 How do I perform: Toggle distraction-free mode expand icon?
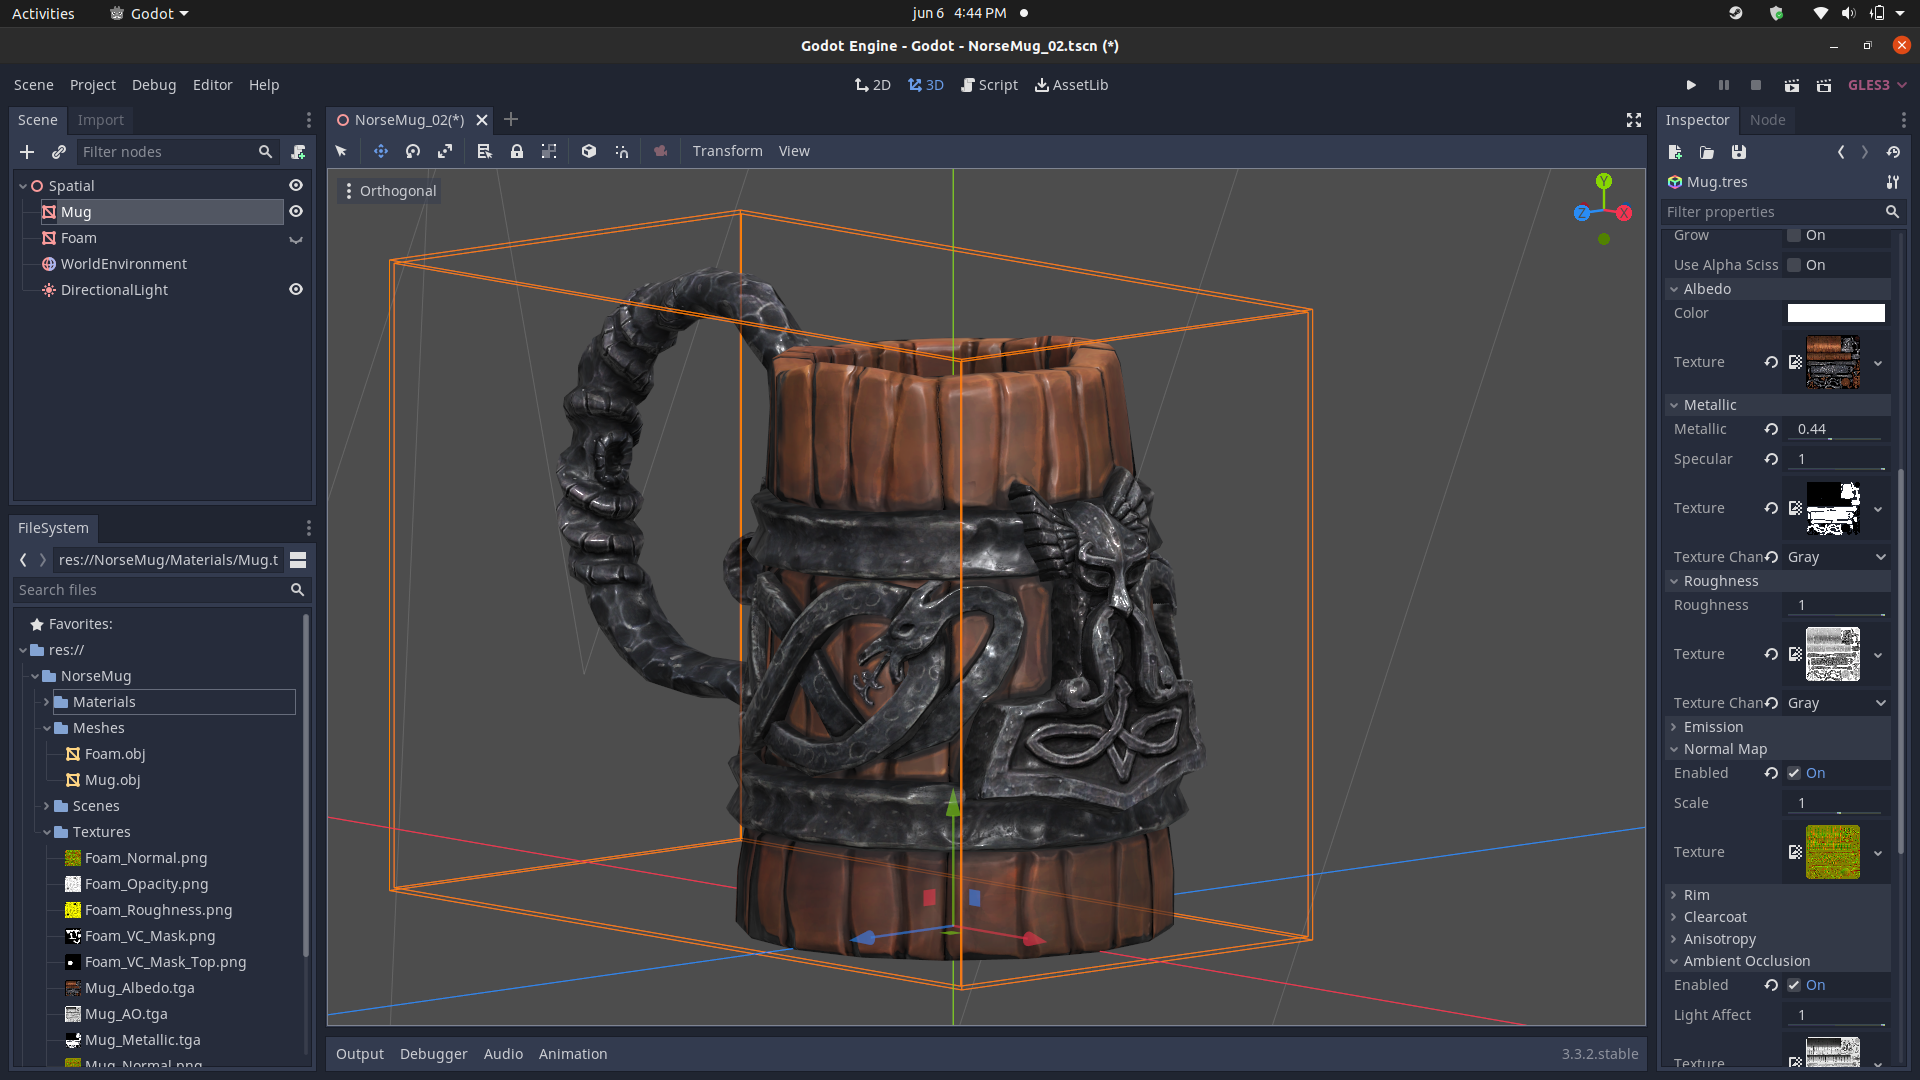pos(1634,120)
